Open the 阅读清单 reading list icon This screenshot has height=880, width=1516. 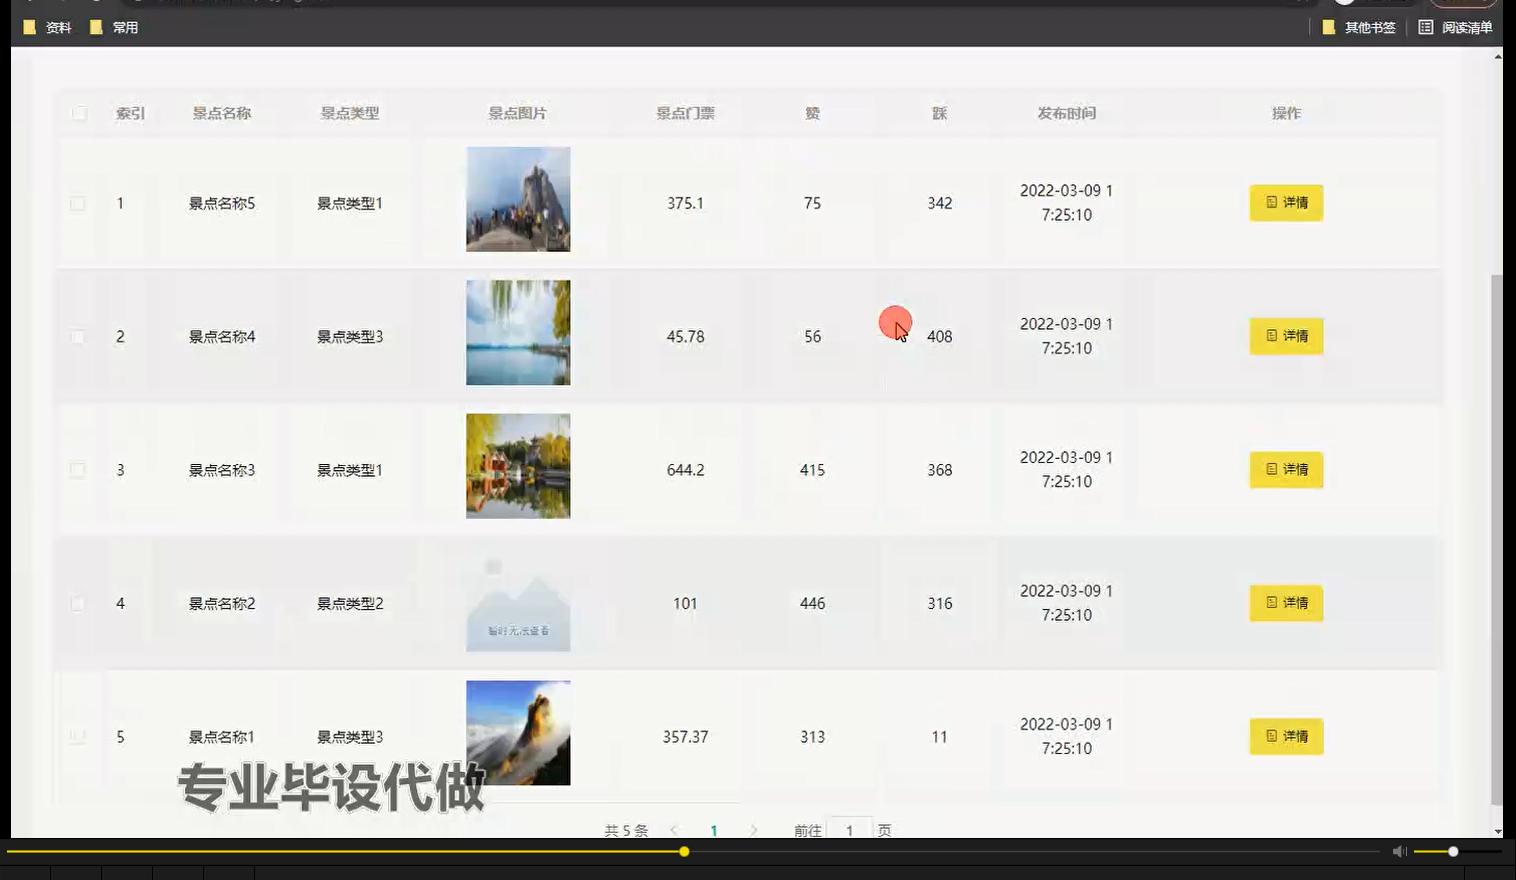(1426, 27)
